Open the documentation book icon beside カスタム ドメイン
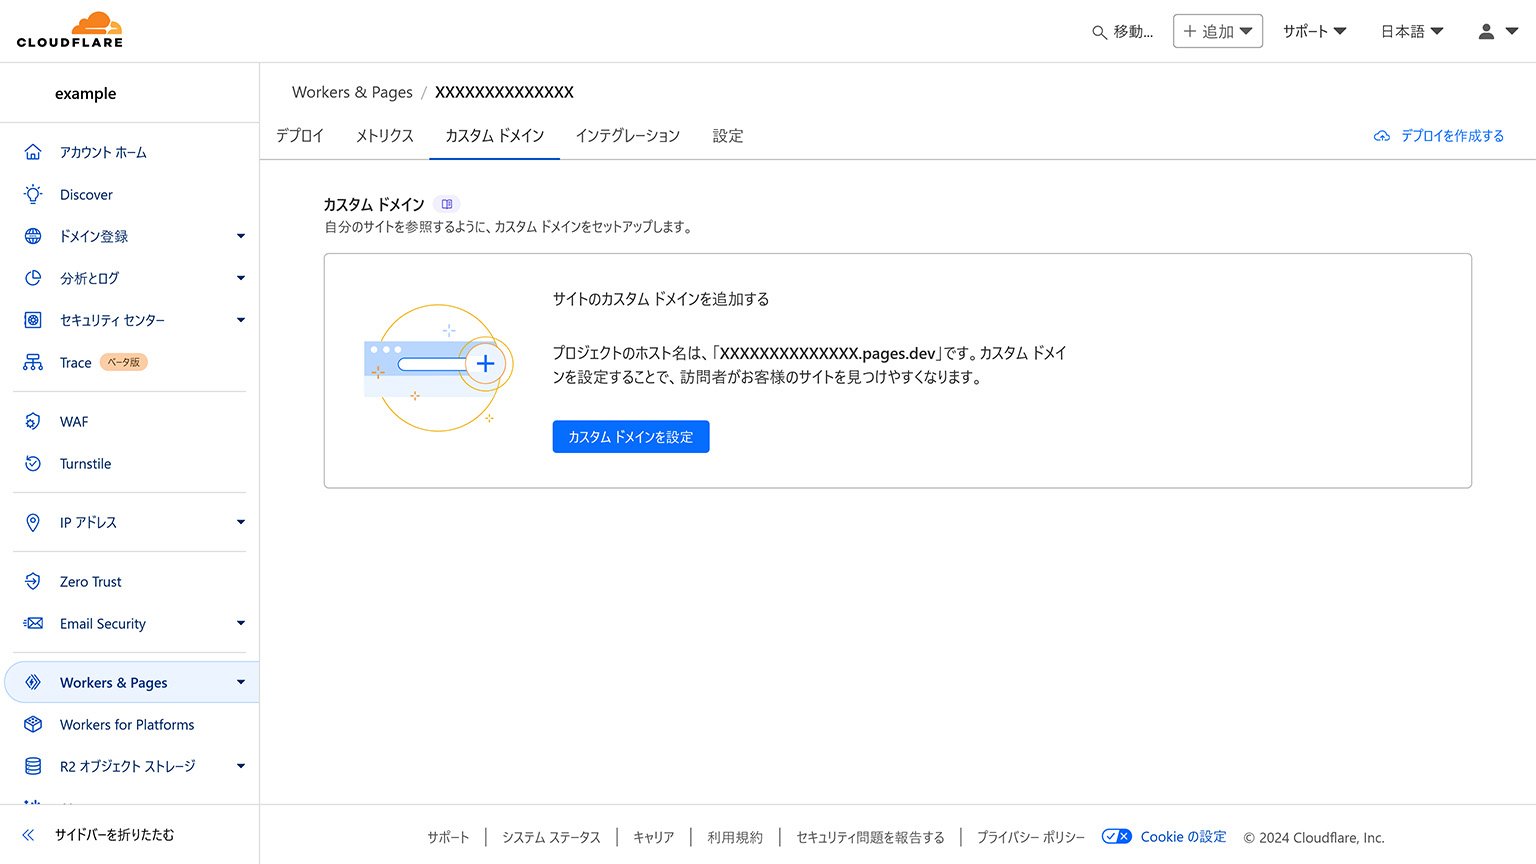 tap(447, 204)
